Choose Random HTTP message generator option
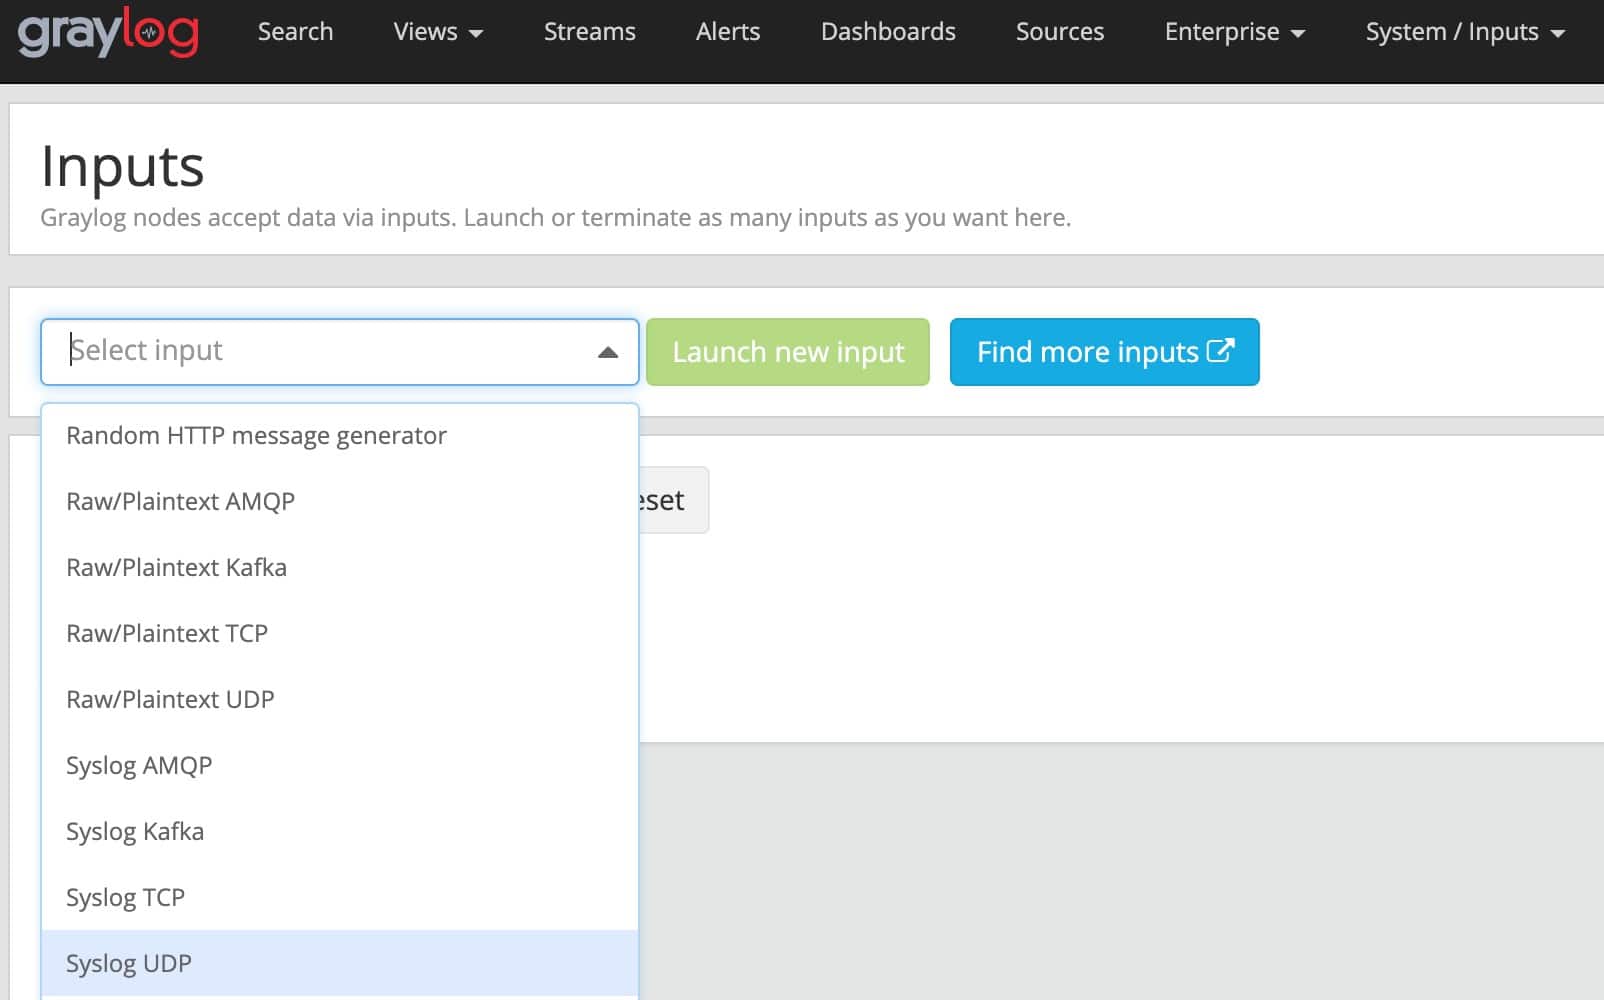This screenshot has width=1604, height=1000. pos(256,436)
